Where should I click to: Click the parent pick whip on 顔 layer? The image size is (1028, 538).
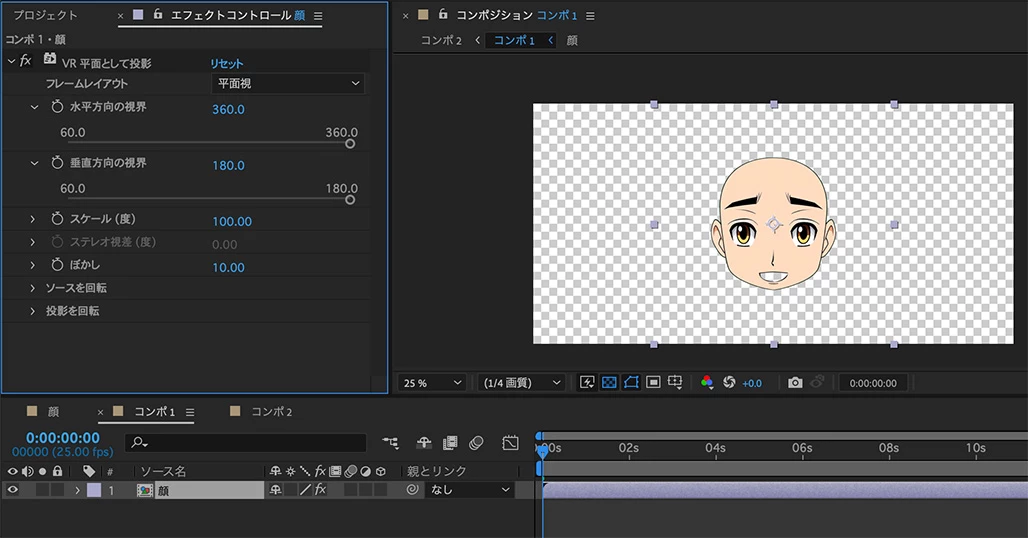tap(412, 490)
